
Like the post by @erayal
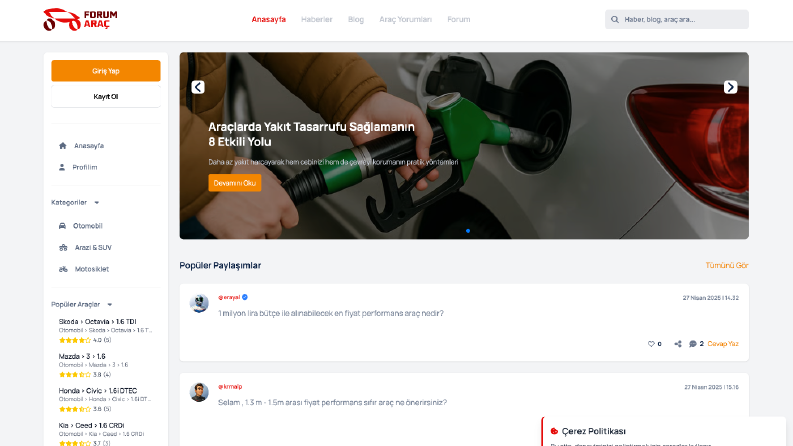click(x=651, y=344)
